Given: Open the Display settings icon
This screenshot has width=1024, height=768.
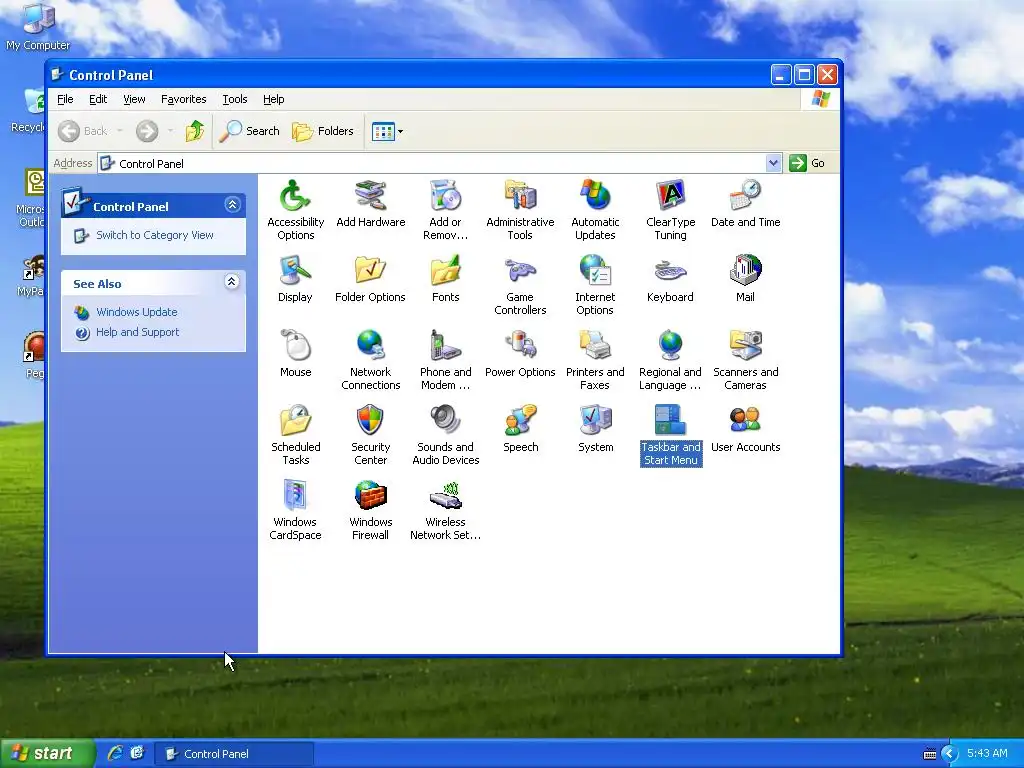Looking at the screenshot, I should tap(295, 279).
